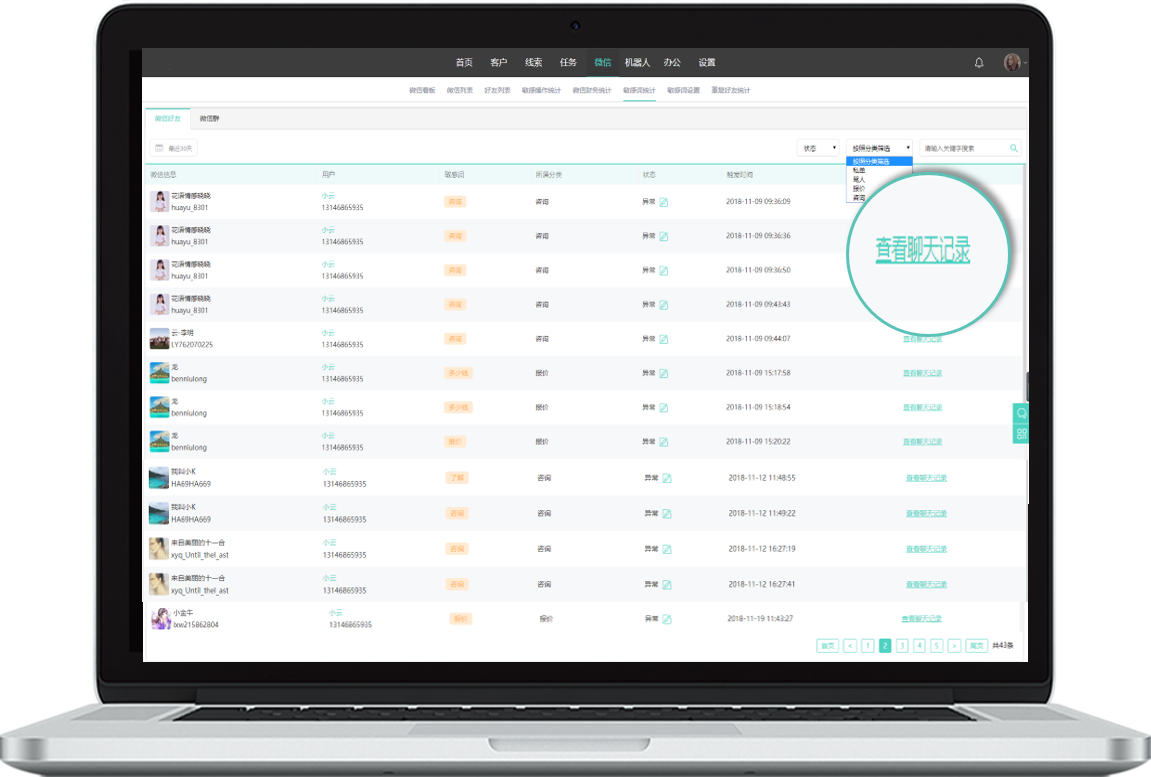Click the 敏感词 column header

tap(454, 175)
